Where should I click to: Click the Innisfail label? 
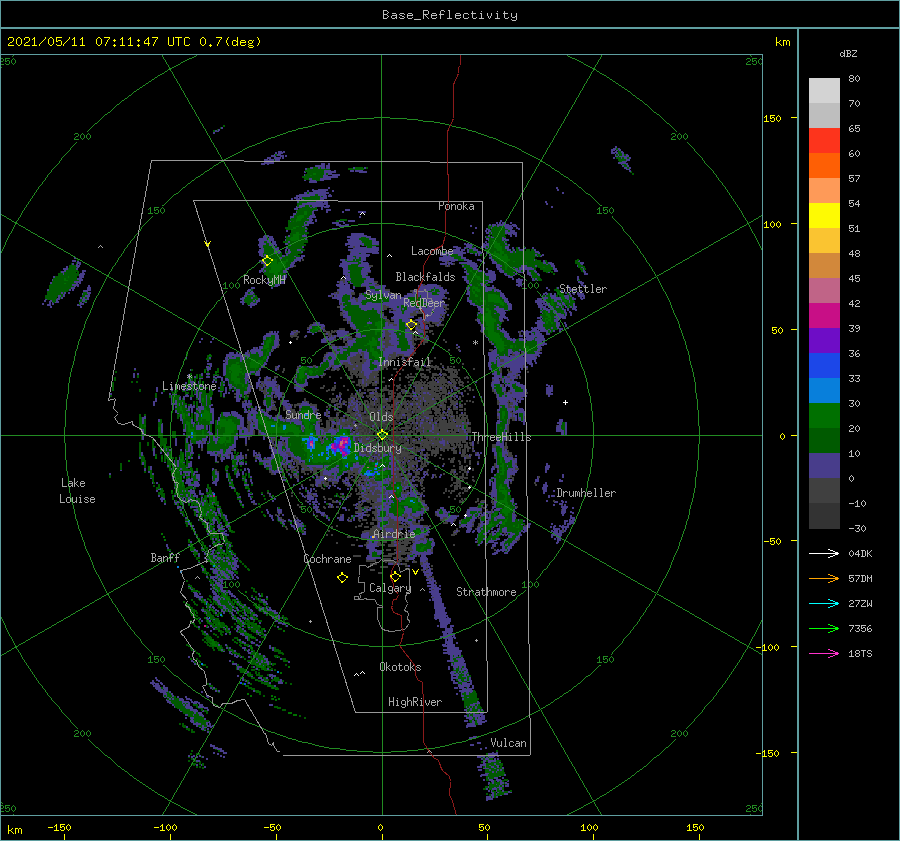(x=404, y=362)
